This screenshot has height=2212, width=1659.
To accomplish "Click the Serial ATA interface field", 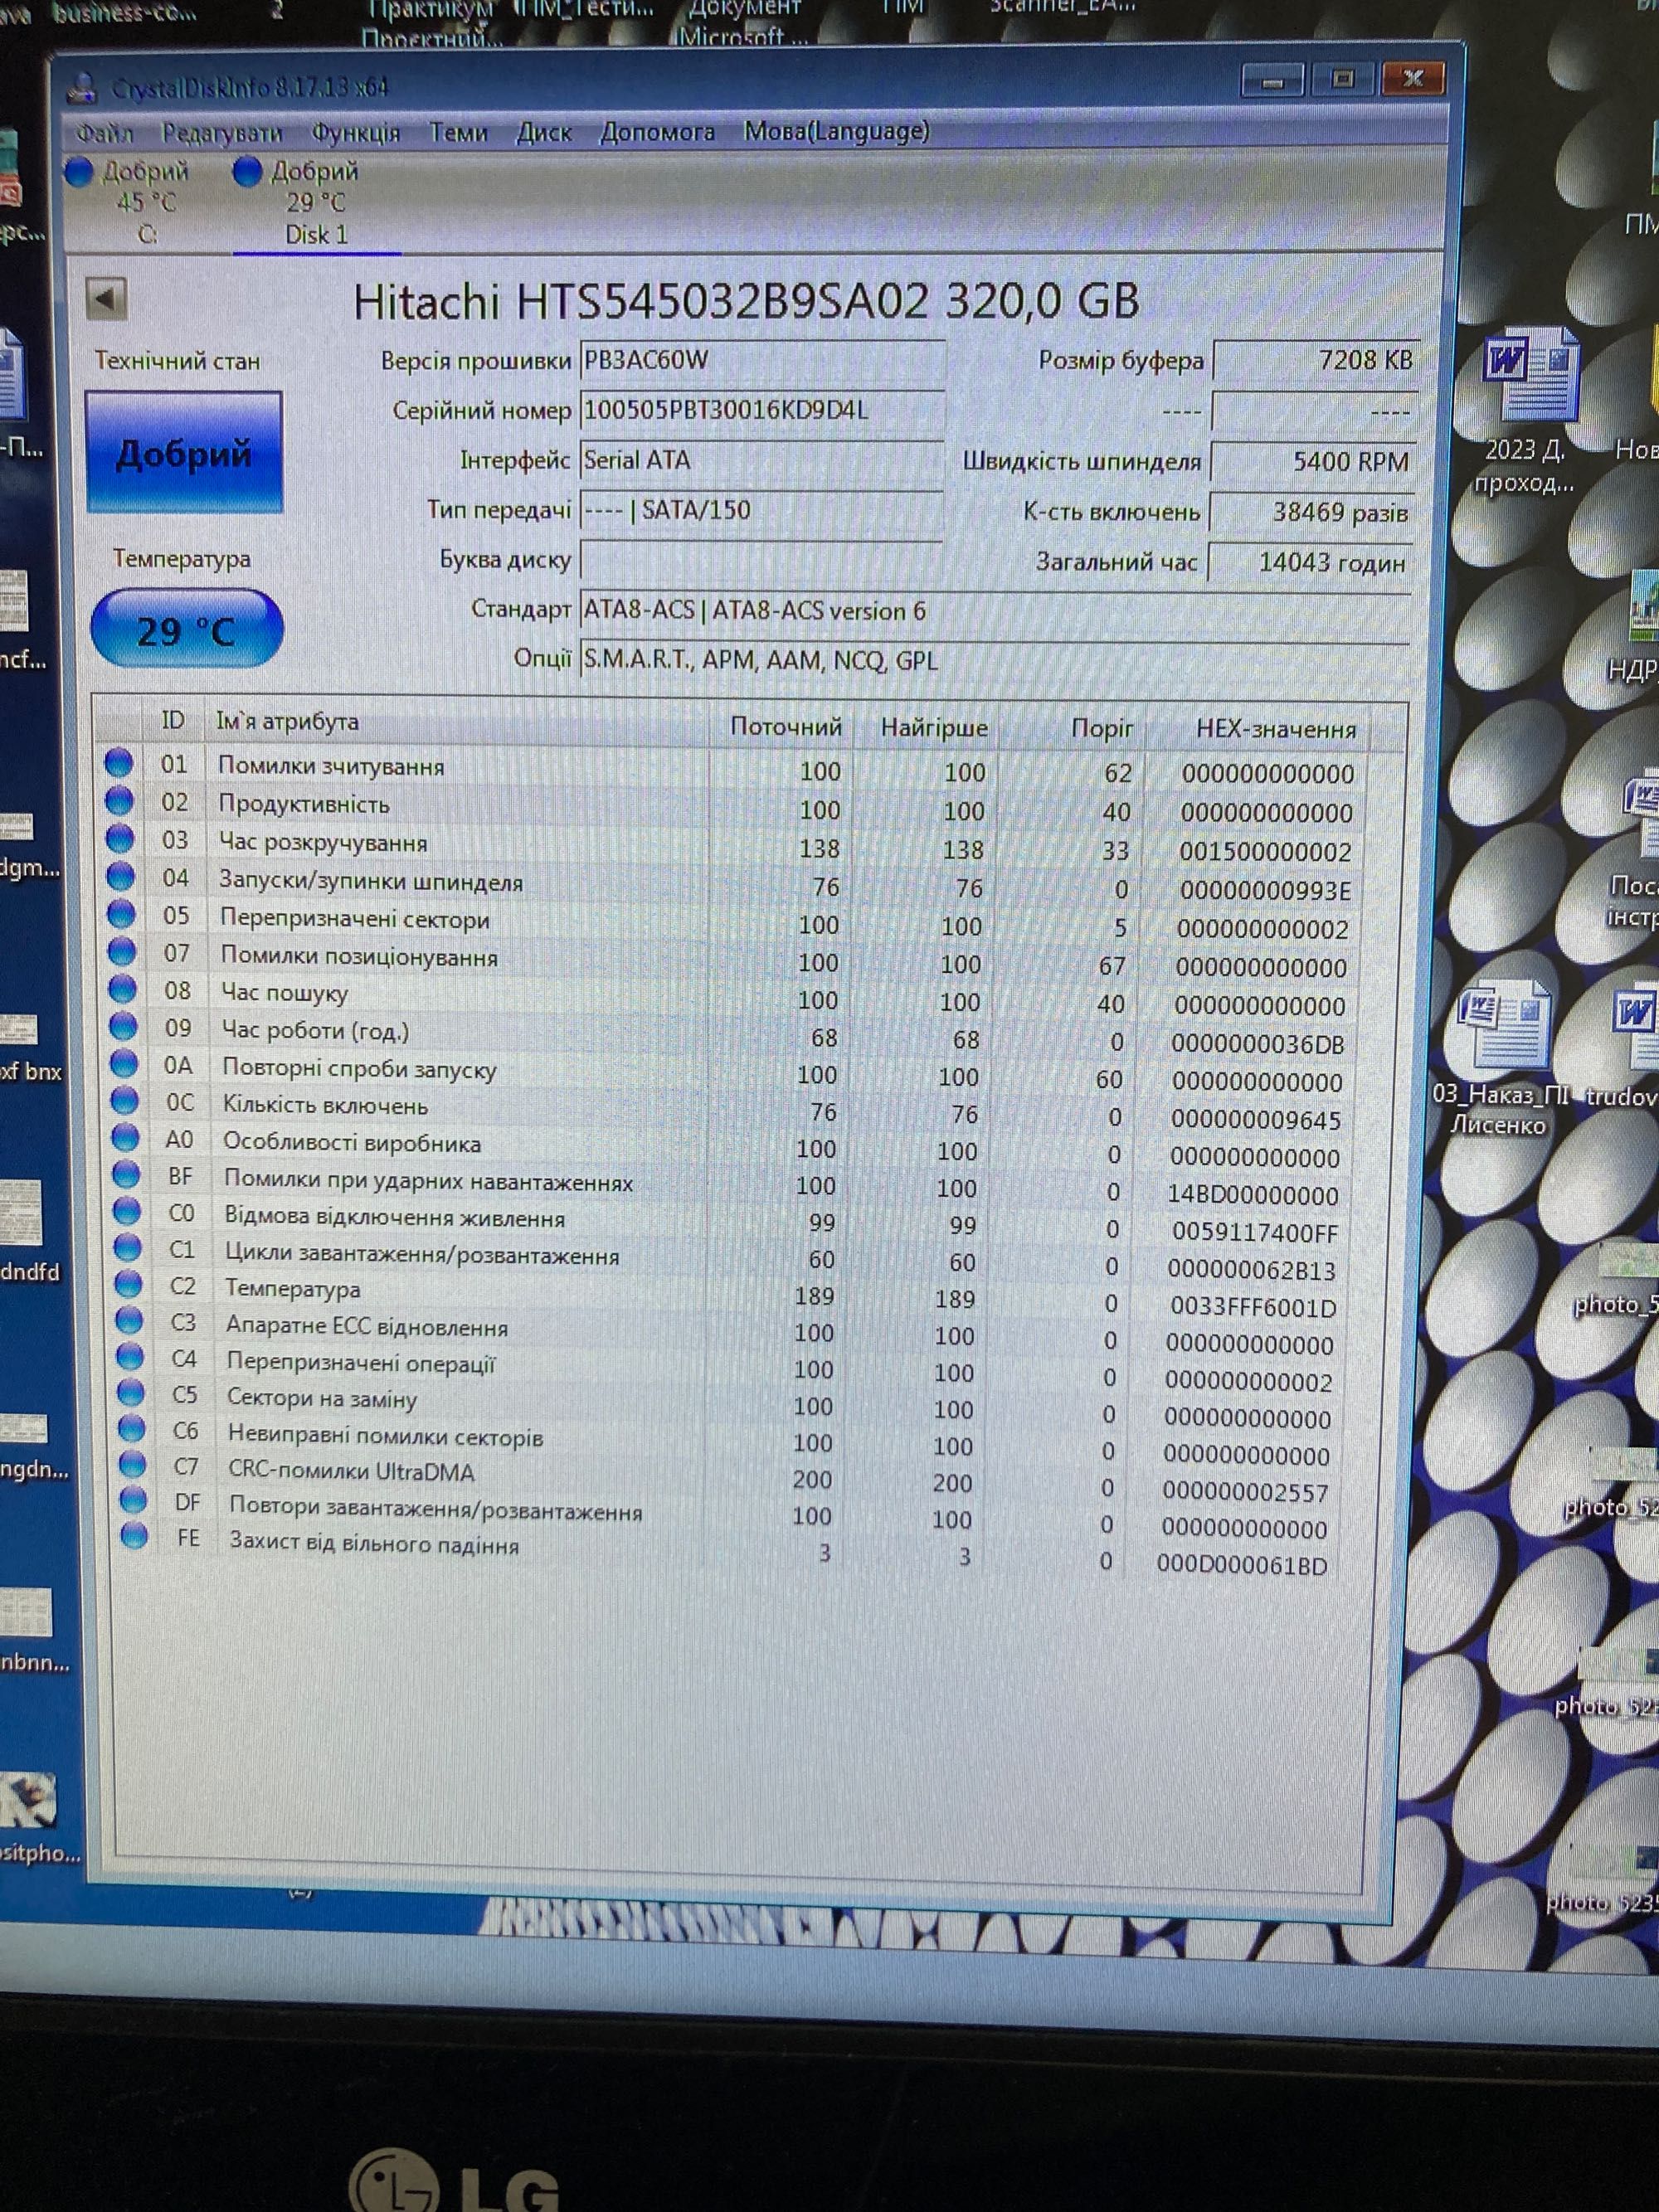I will (x=762, y=460).
